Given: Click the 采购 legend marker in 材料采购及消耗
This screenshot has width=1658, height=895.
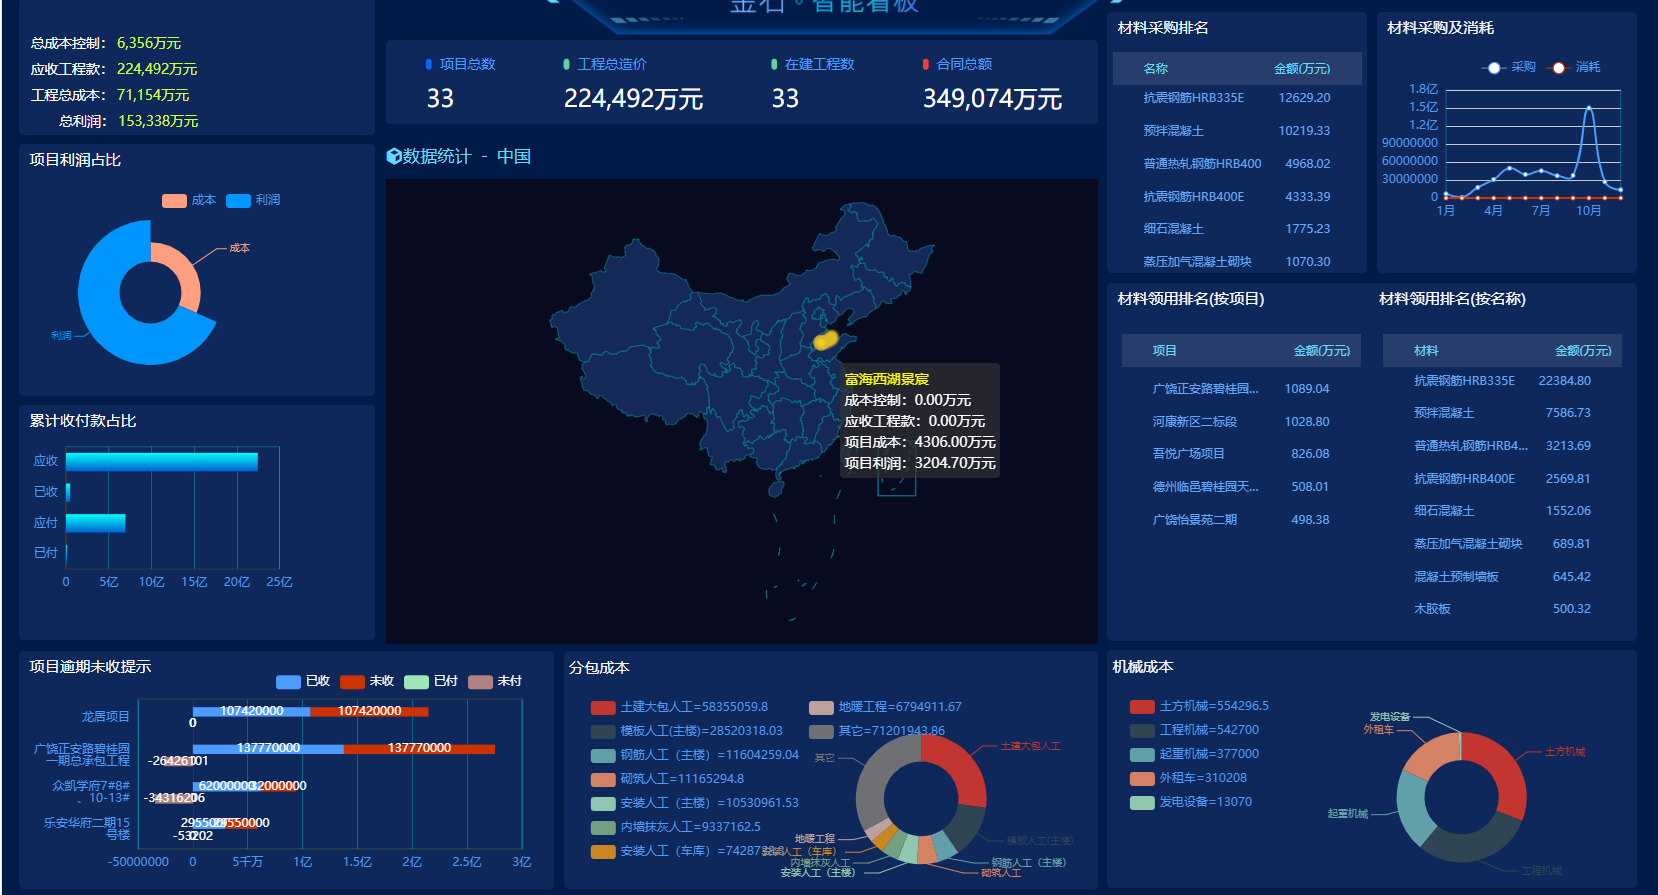Looking at the screenshot, I should (1494, 68).
